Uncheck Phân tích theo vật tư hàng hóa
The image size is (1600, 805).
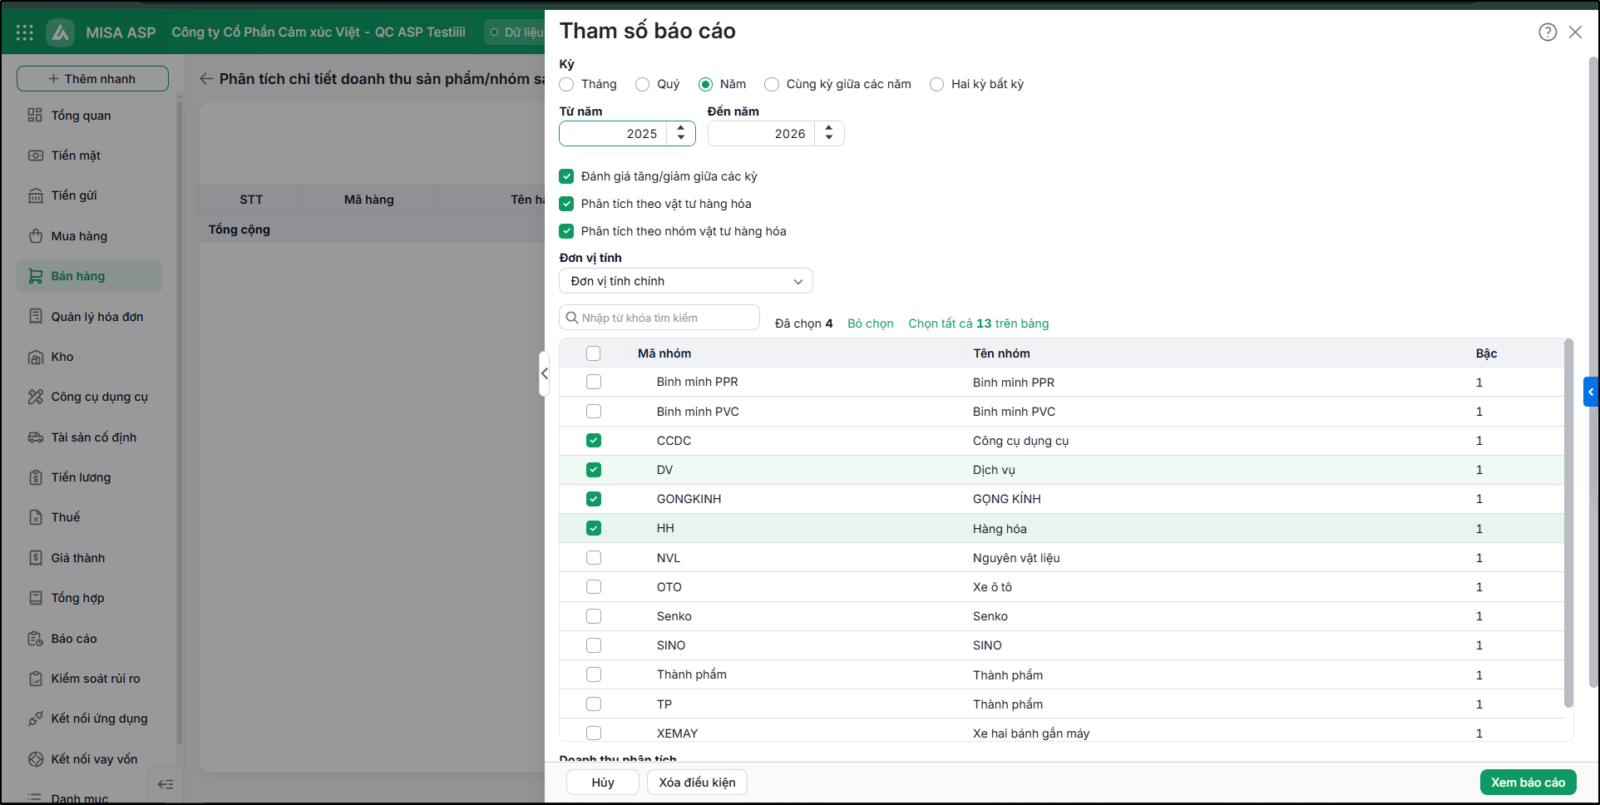coord(567,204)
